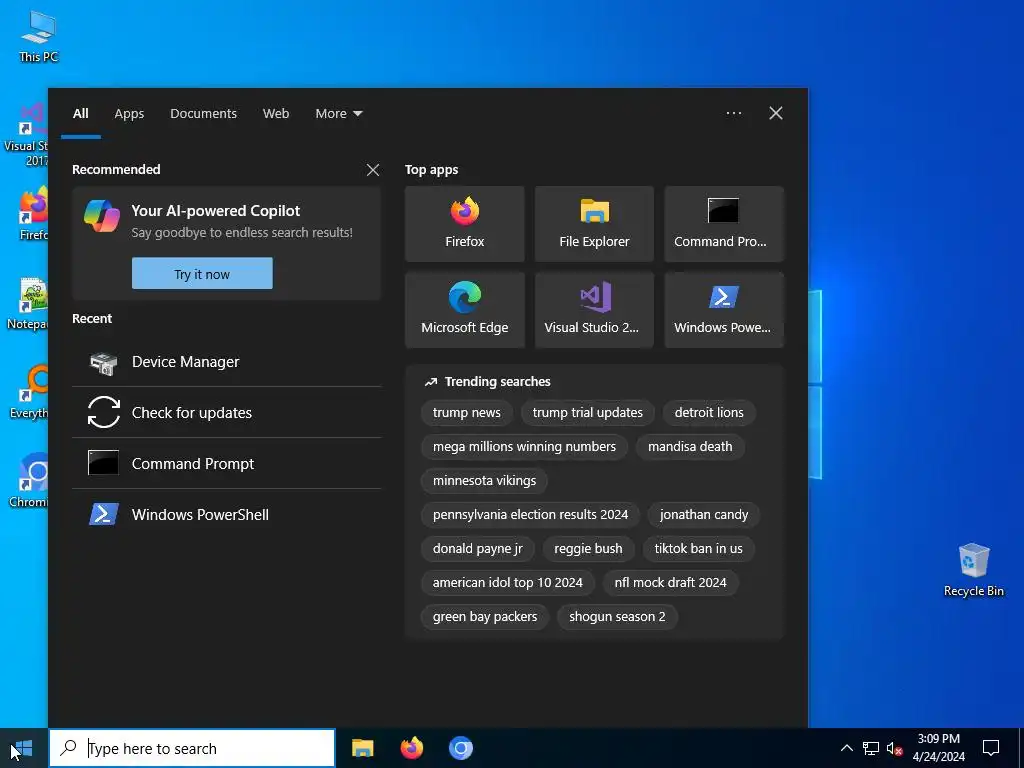The width and height of the screenshot is (1024, 768).
Task: Open Windows PowerShell from Recent list
Action: pyautogui.click(x=227, y=515)
